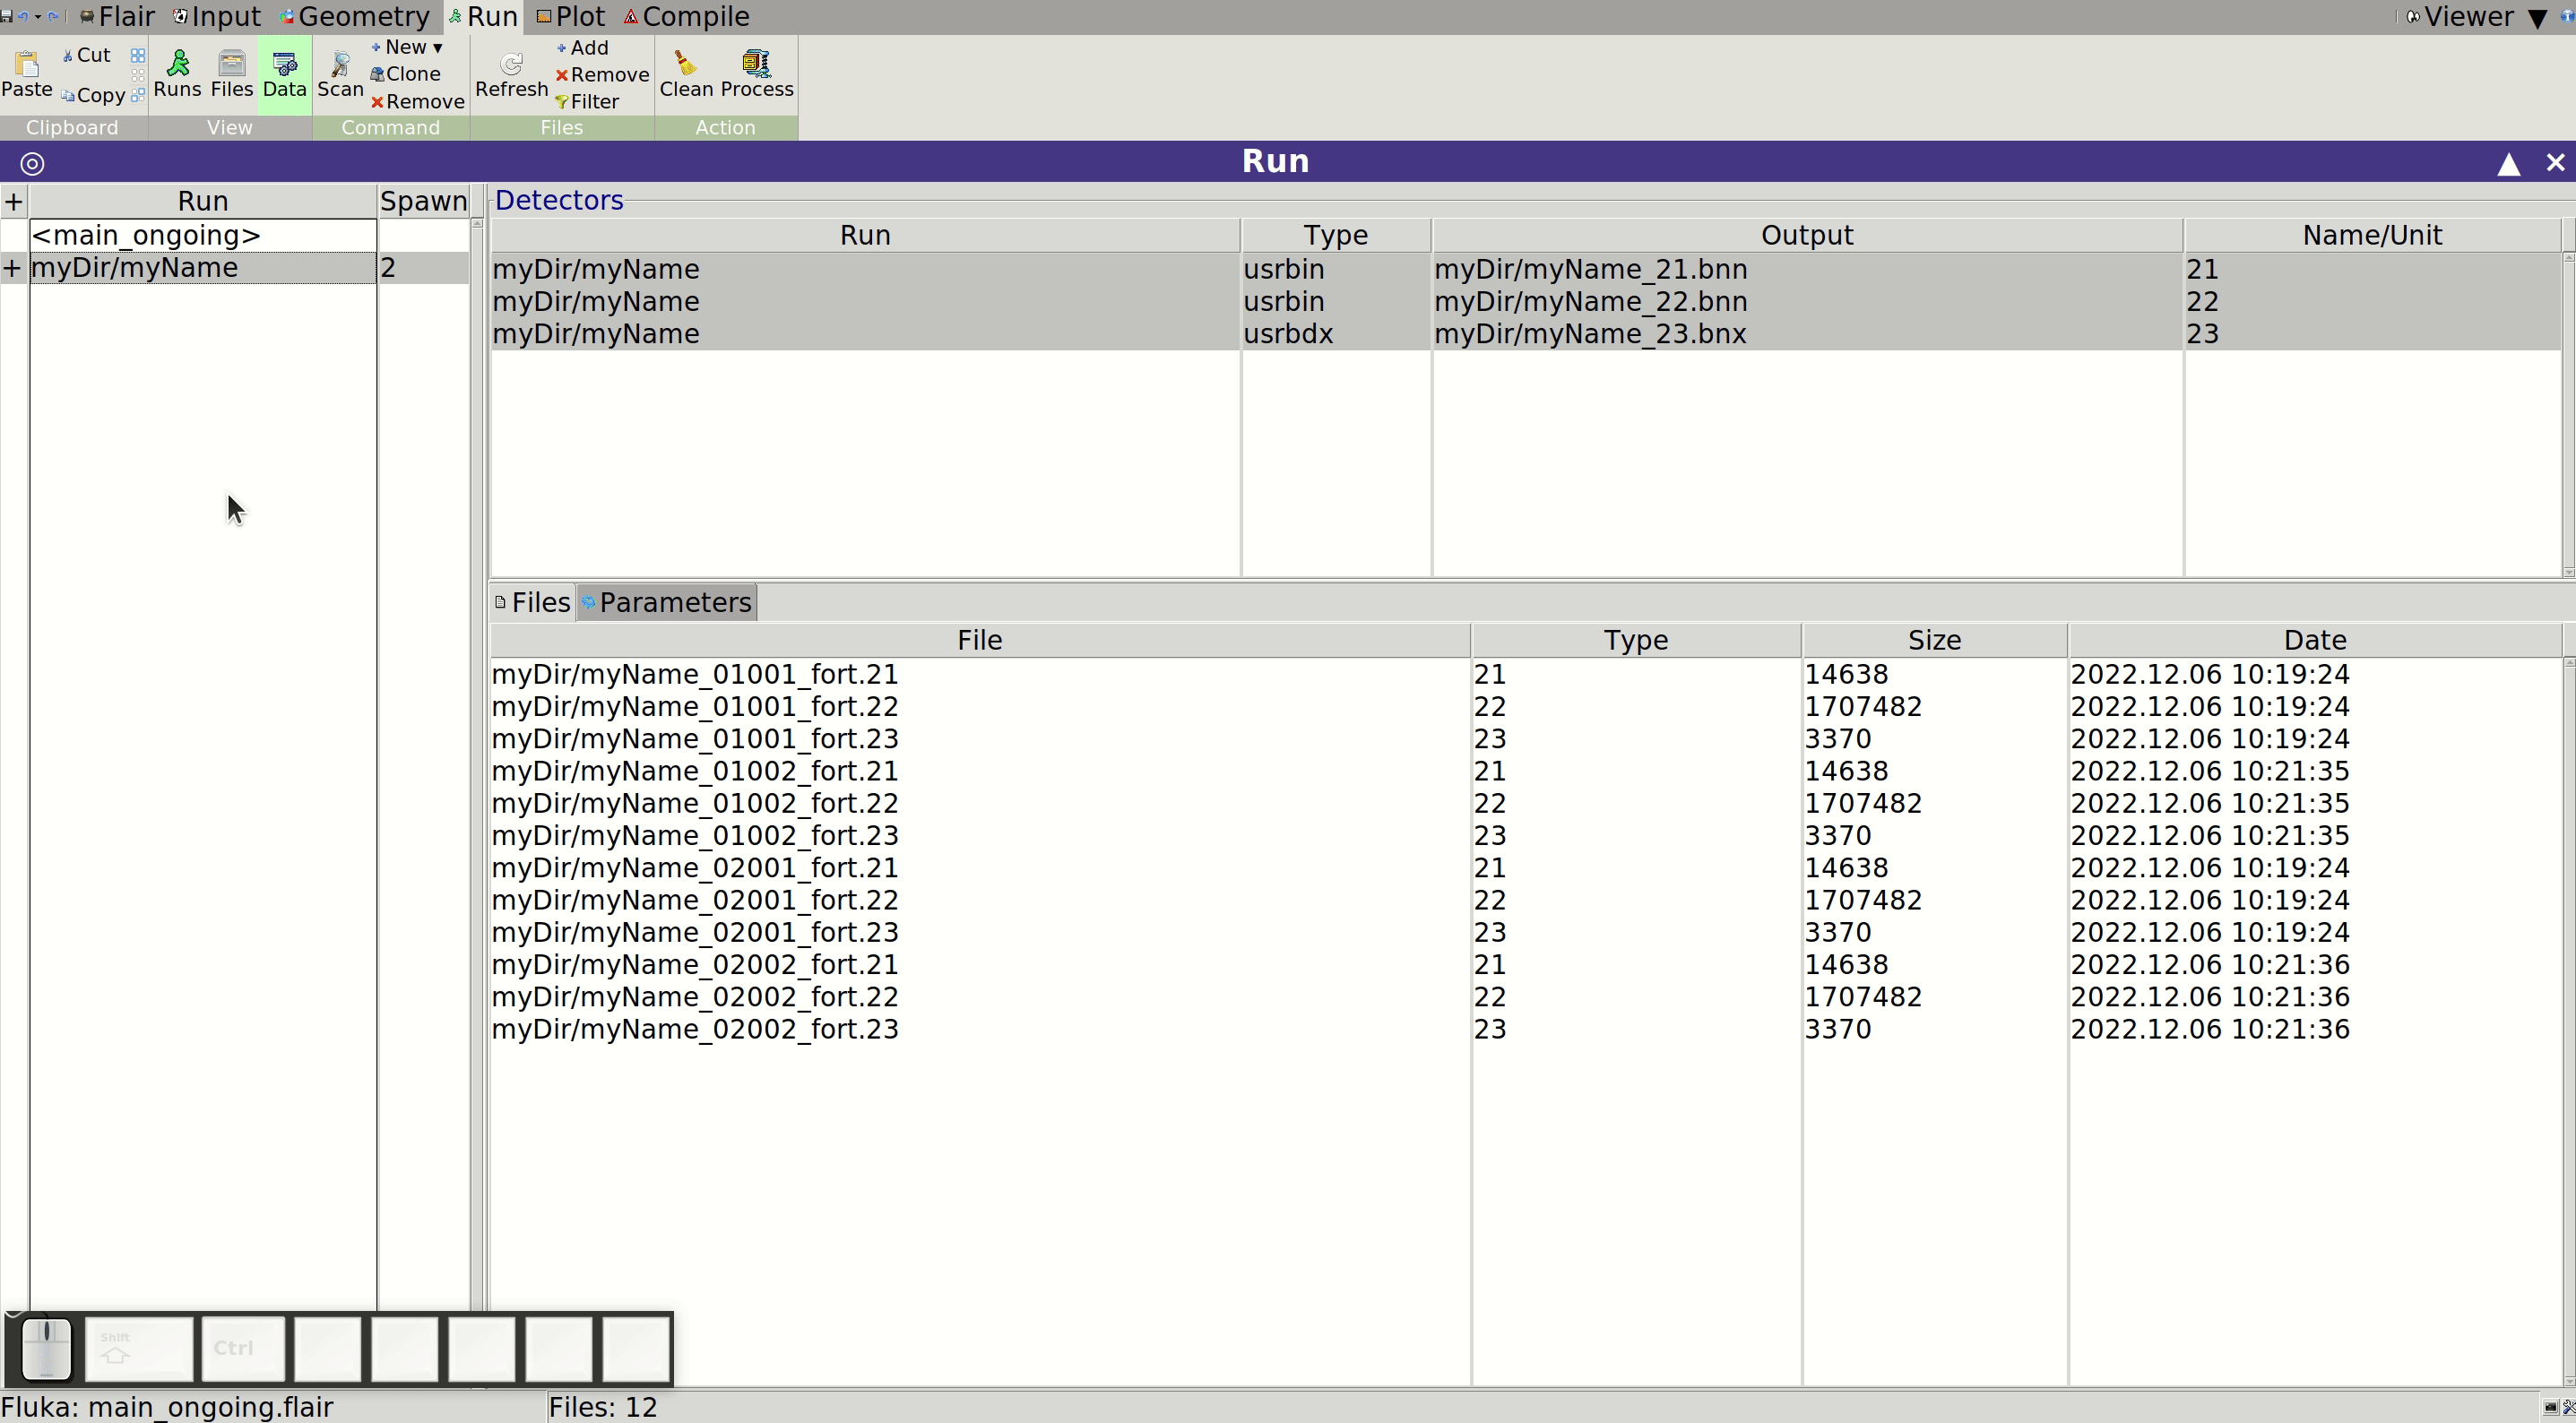The width and height of the screenshot is (2576, 1423).
Task: Select the myDir/myName_23.bnx detector row
Action: (x=1526, y=334)
